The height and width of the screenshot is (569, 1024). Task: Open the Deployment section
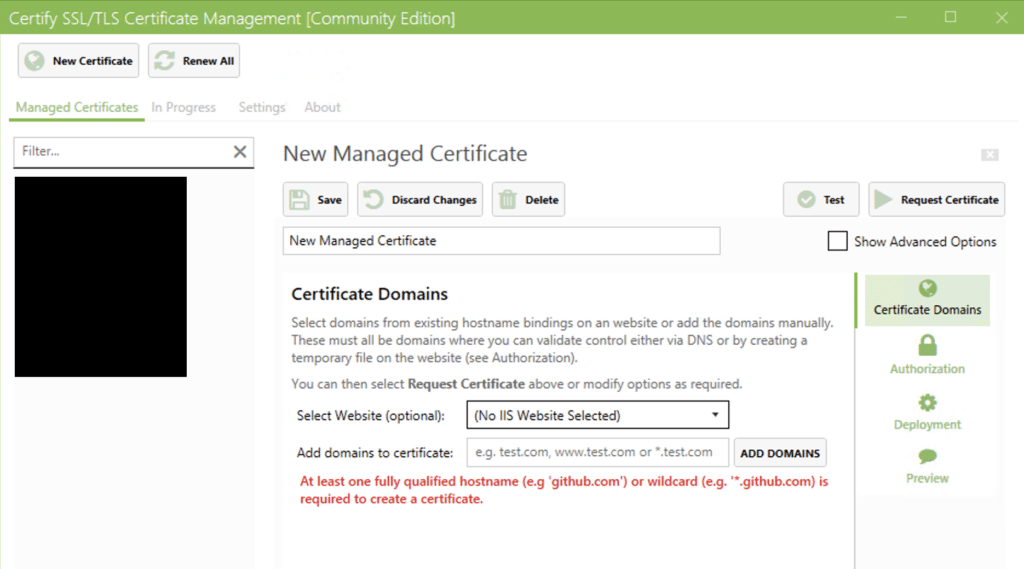coord(927,412)
